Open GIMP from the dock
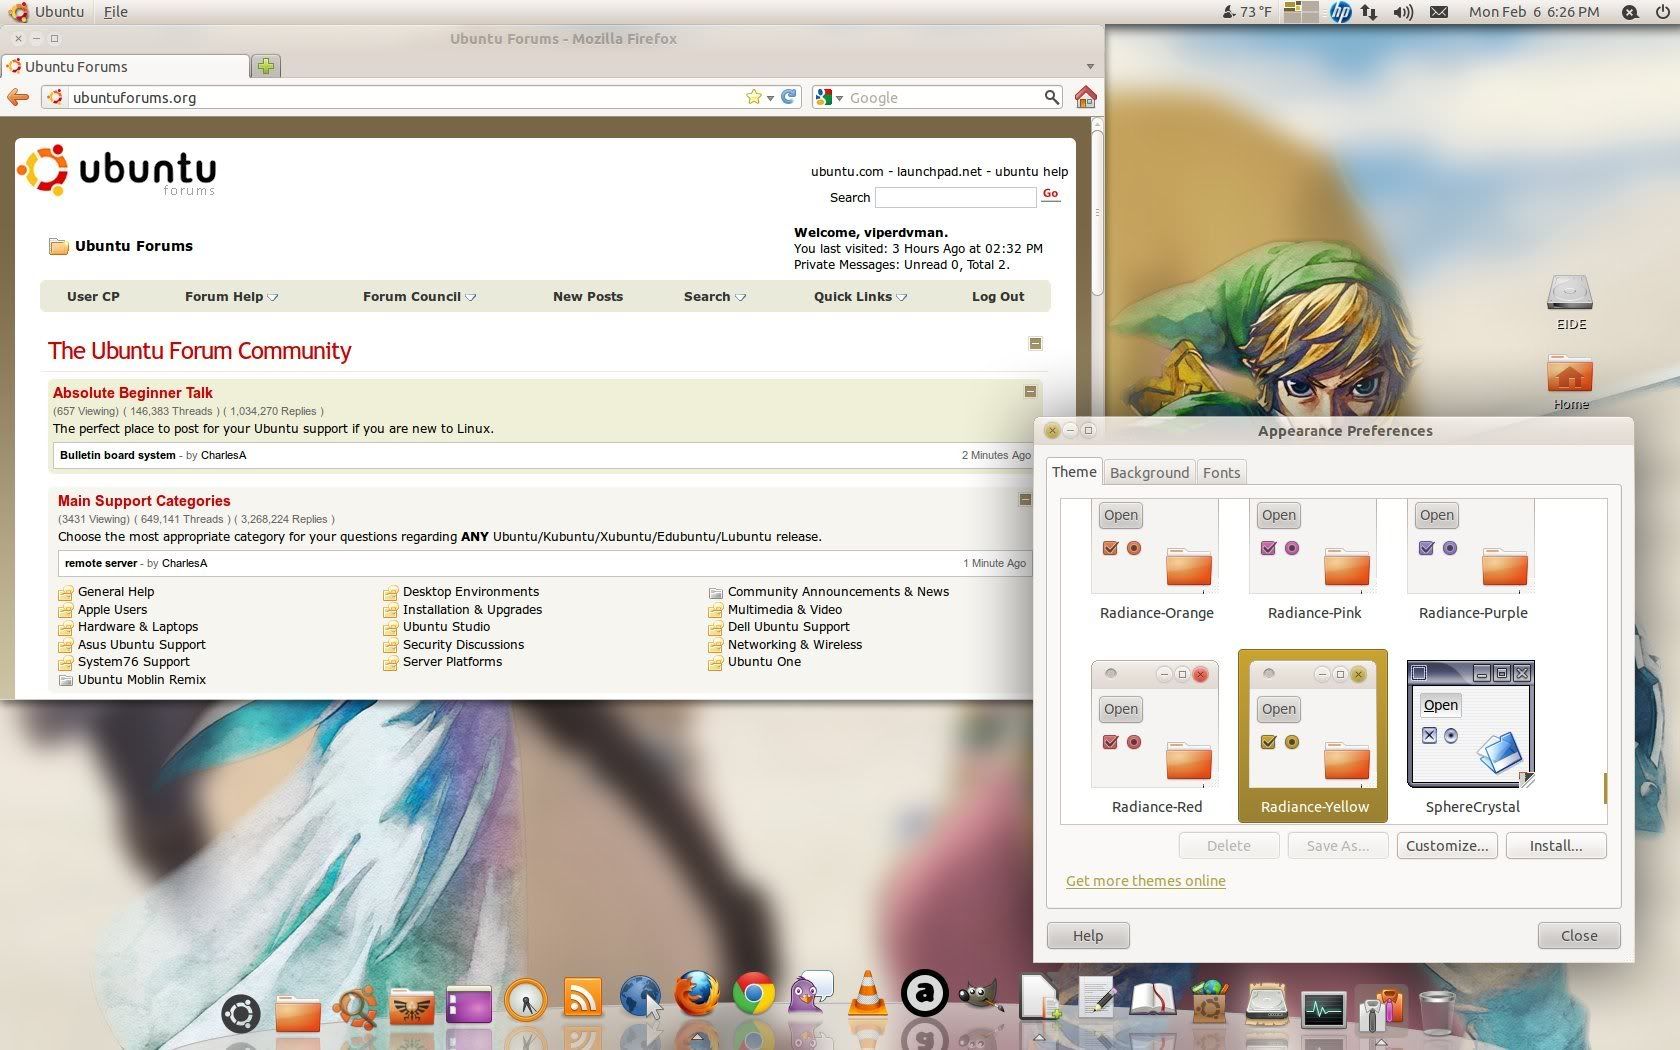1680x1050 pixels. pyautogui.click(x=980, y=995)
